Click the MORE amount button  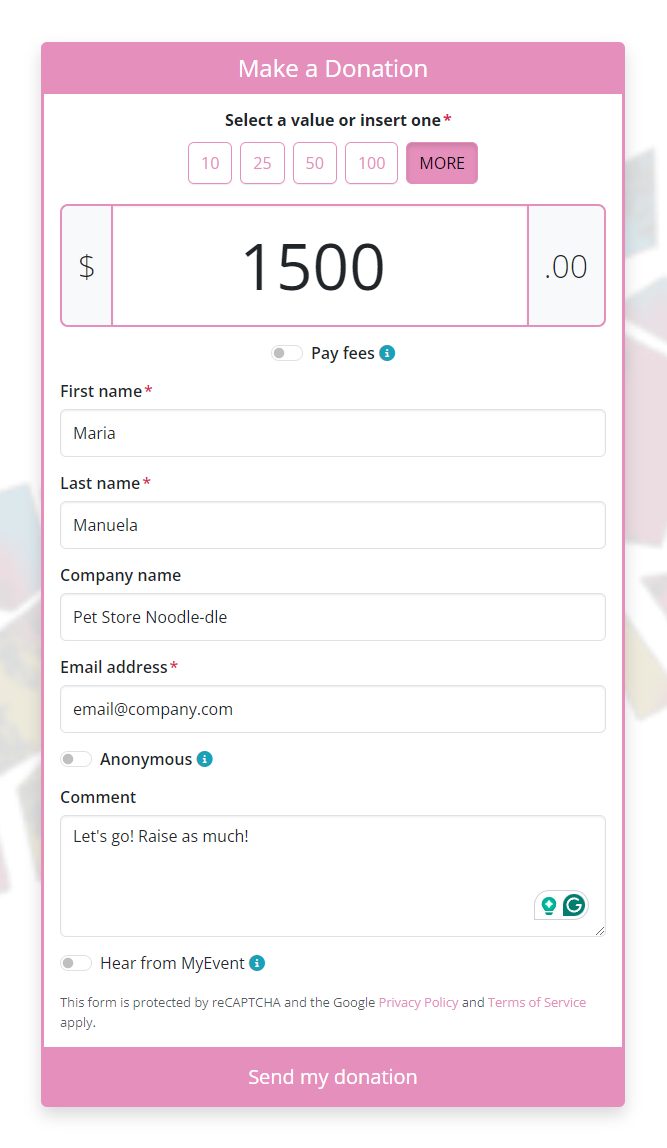[x=442, y=163]
